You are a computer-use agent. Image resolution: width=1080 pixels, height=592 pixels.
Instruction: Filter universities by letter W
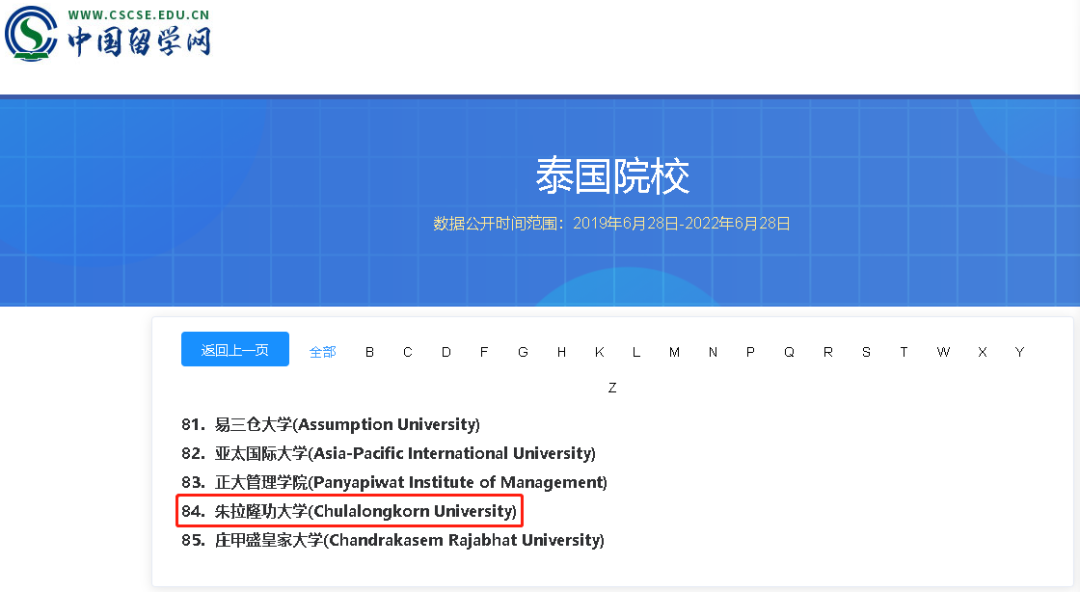coord(944,352)
